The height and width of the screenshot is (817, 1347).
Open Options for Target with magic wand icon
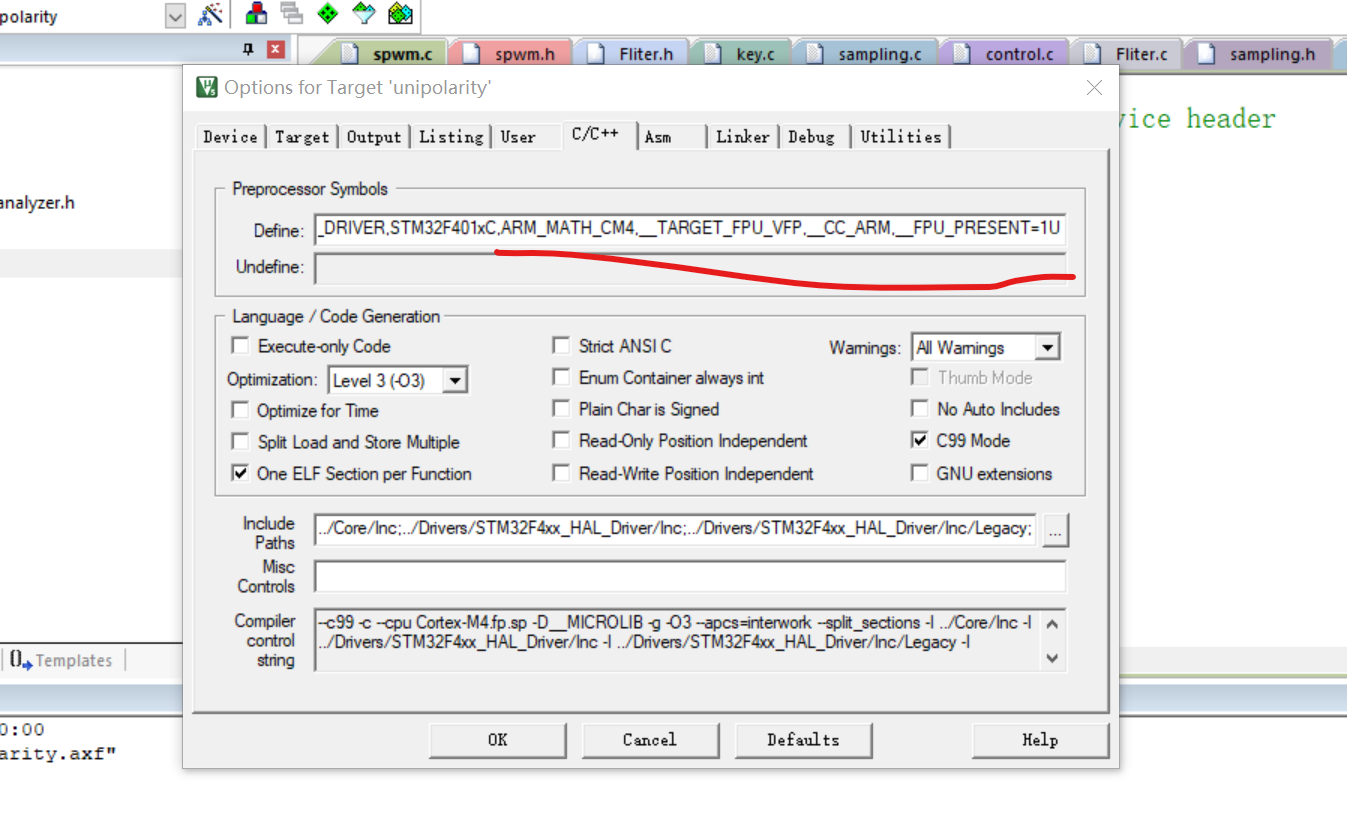(x=210, y=14)
